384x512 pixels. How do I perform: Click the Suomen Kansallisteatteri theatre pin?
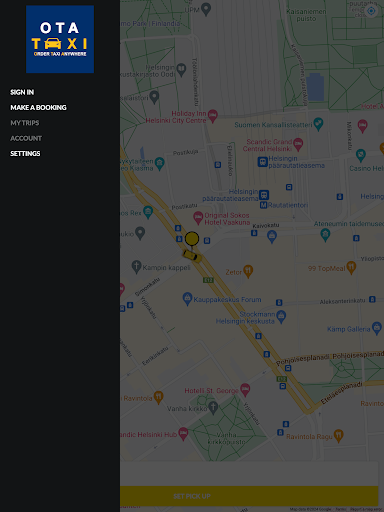318,124
